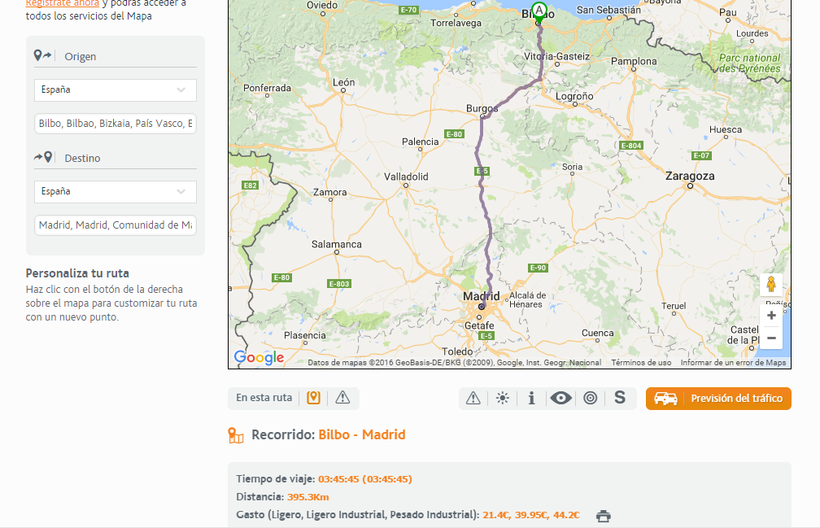Viewport: 820px width, 528px height.
Task: Zoom in the map with plus button
Action: [771, 315]
